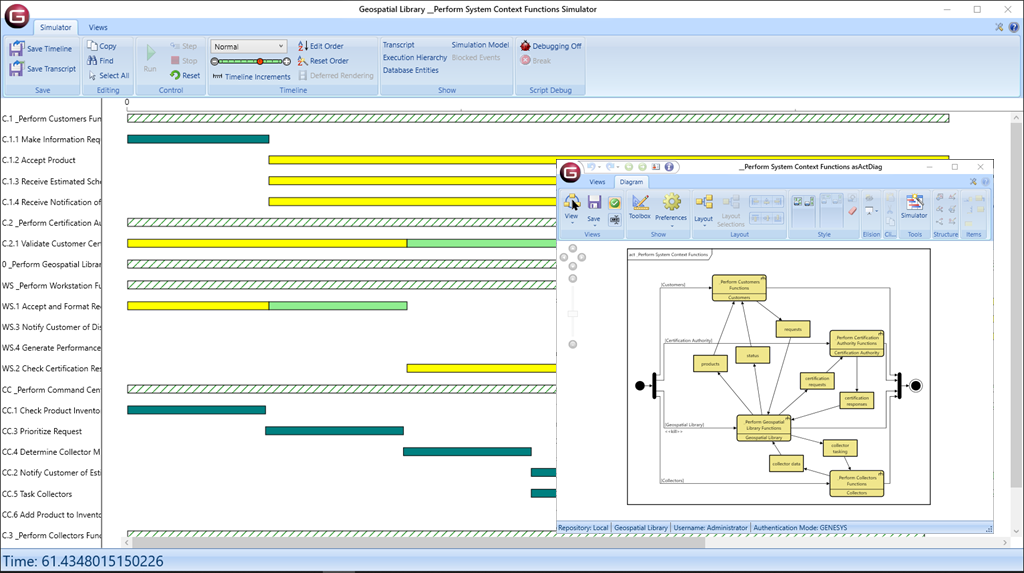The height and width of the screenshot is (573, 1024).
Task: Click the simulation speed slider track
Action: [248, 61]
